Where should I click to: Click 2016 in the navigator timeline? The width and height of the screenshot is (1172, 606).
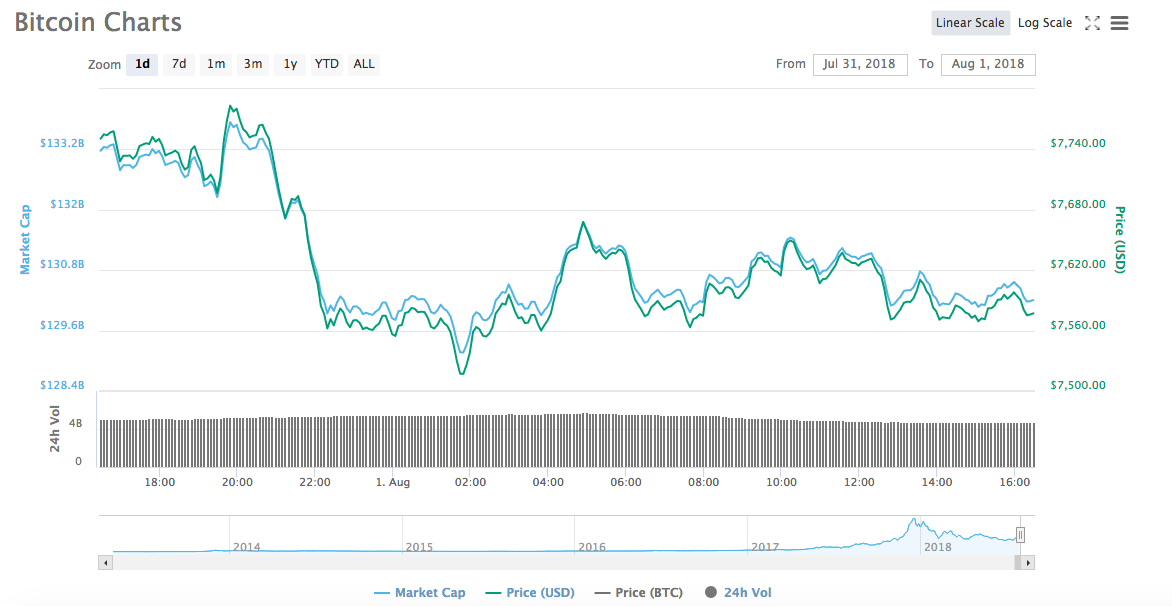(592, 547)
